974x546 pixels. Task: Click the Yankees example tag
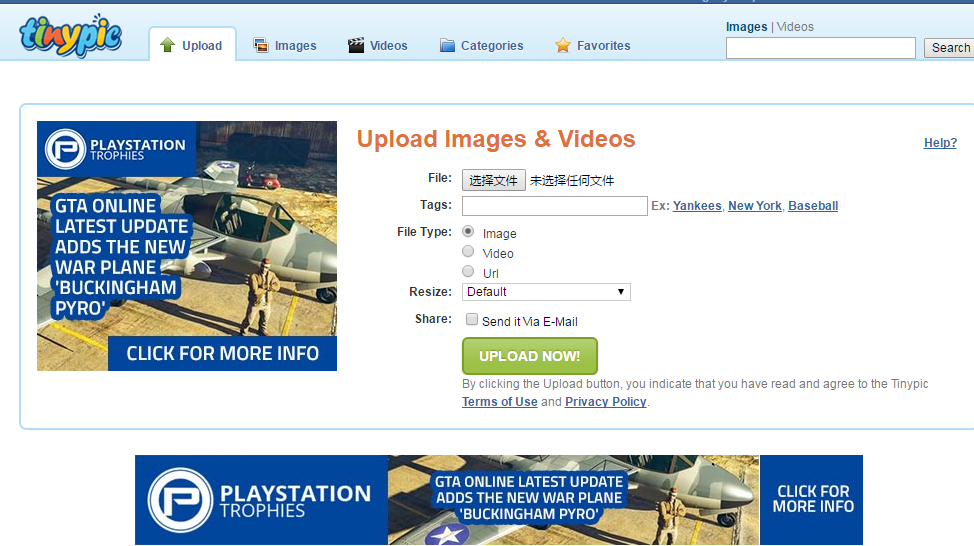coord(697,206)
